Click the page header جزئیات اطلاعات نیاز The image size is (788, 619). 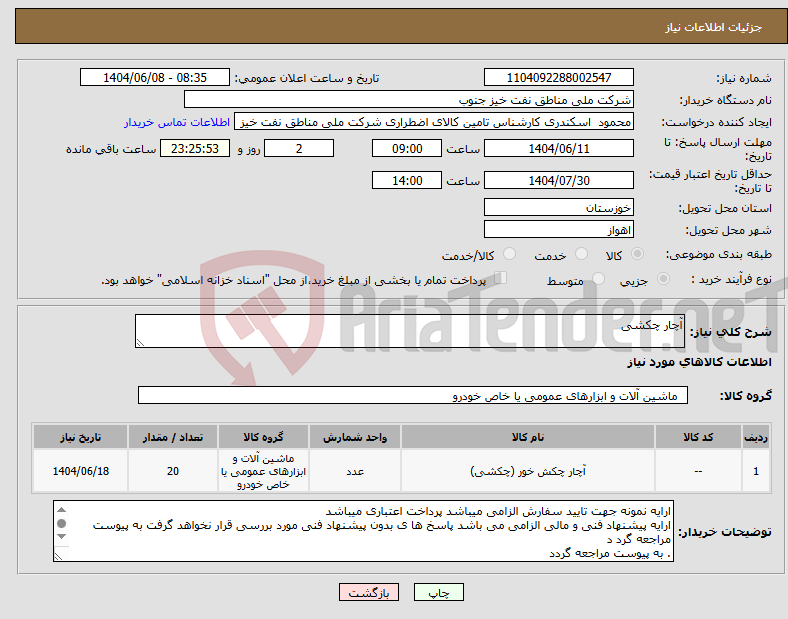click(x=714, y=27)
